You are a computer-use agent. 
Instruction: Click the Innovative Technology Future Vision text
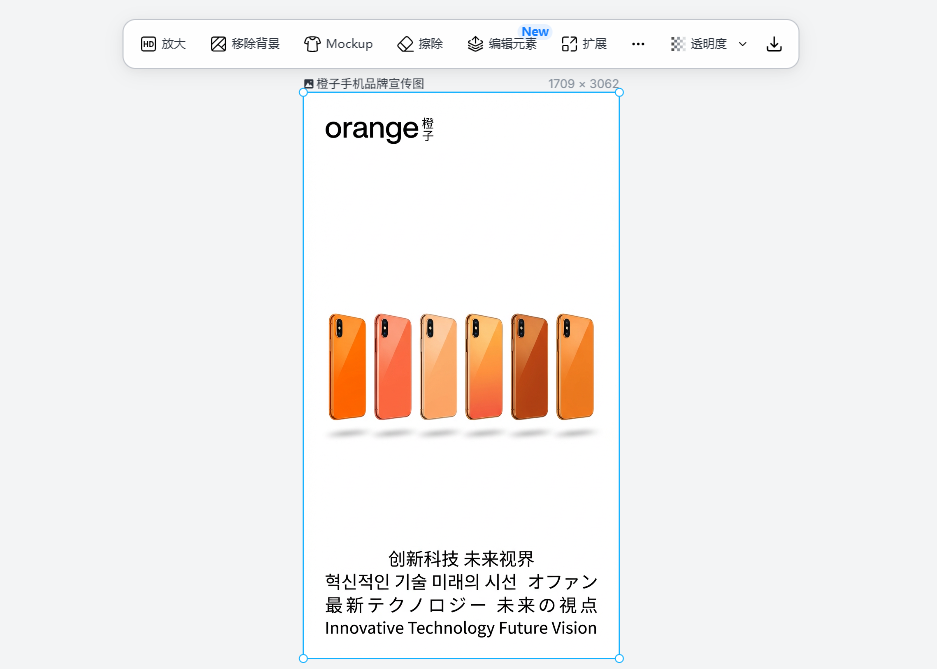461,628
